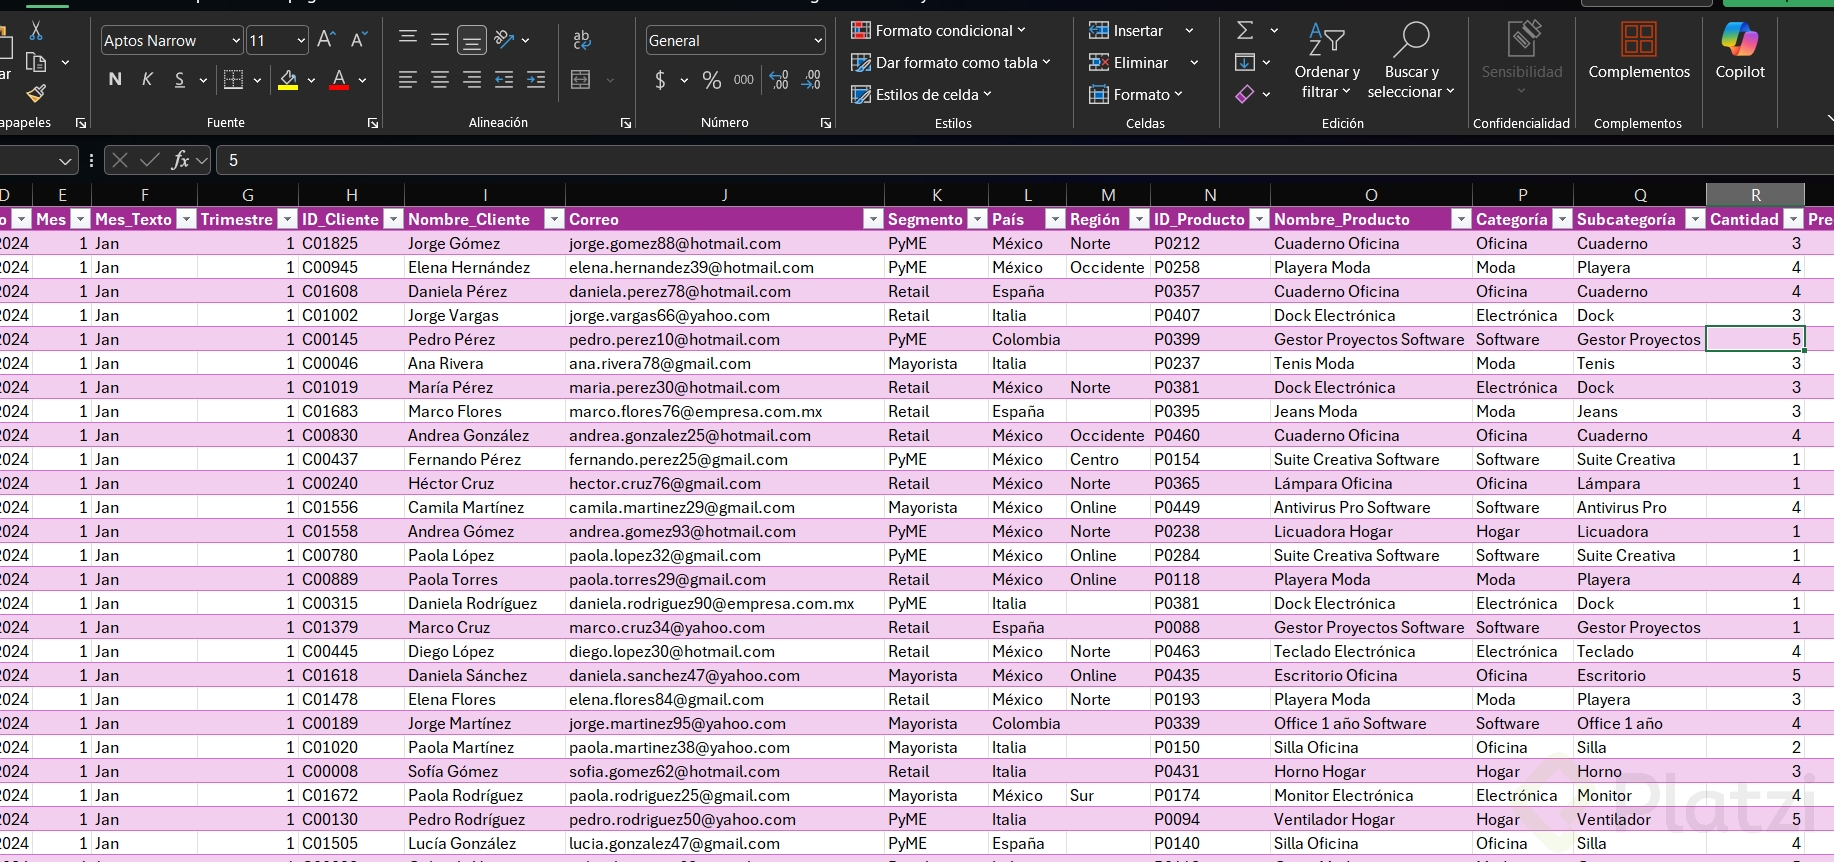Center-align text with the center alignment icon
This screenshot has height=862, width=1834.
tap(440, 80)
